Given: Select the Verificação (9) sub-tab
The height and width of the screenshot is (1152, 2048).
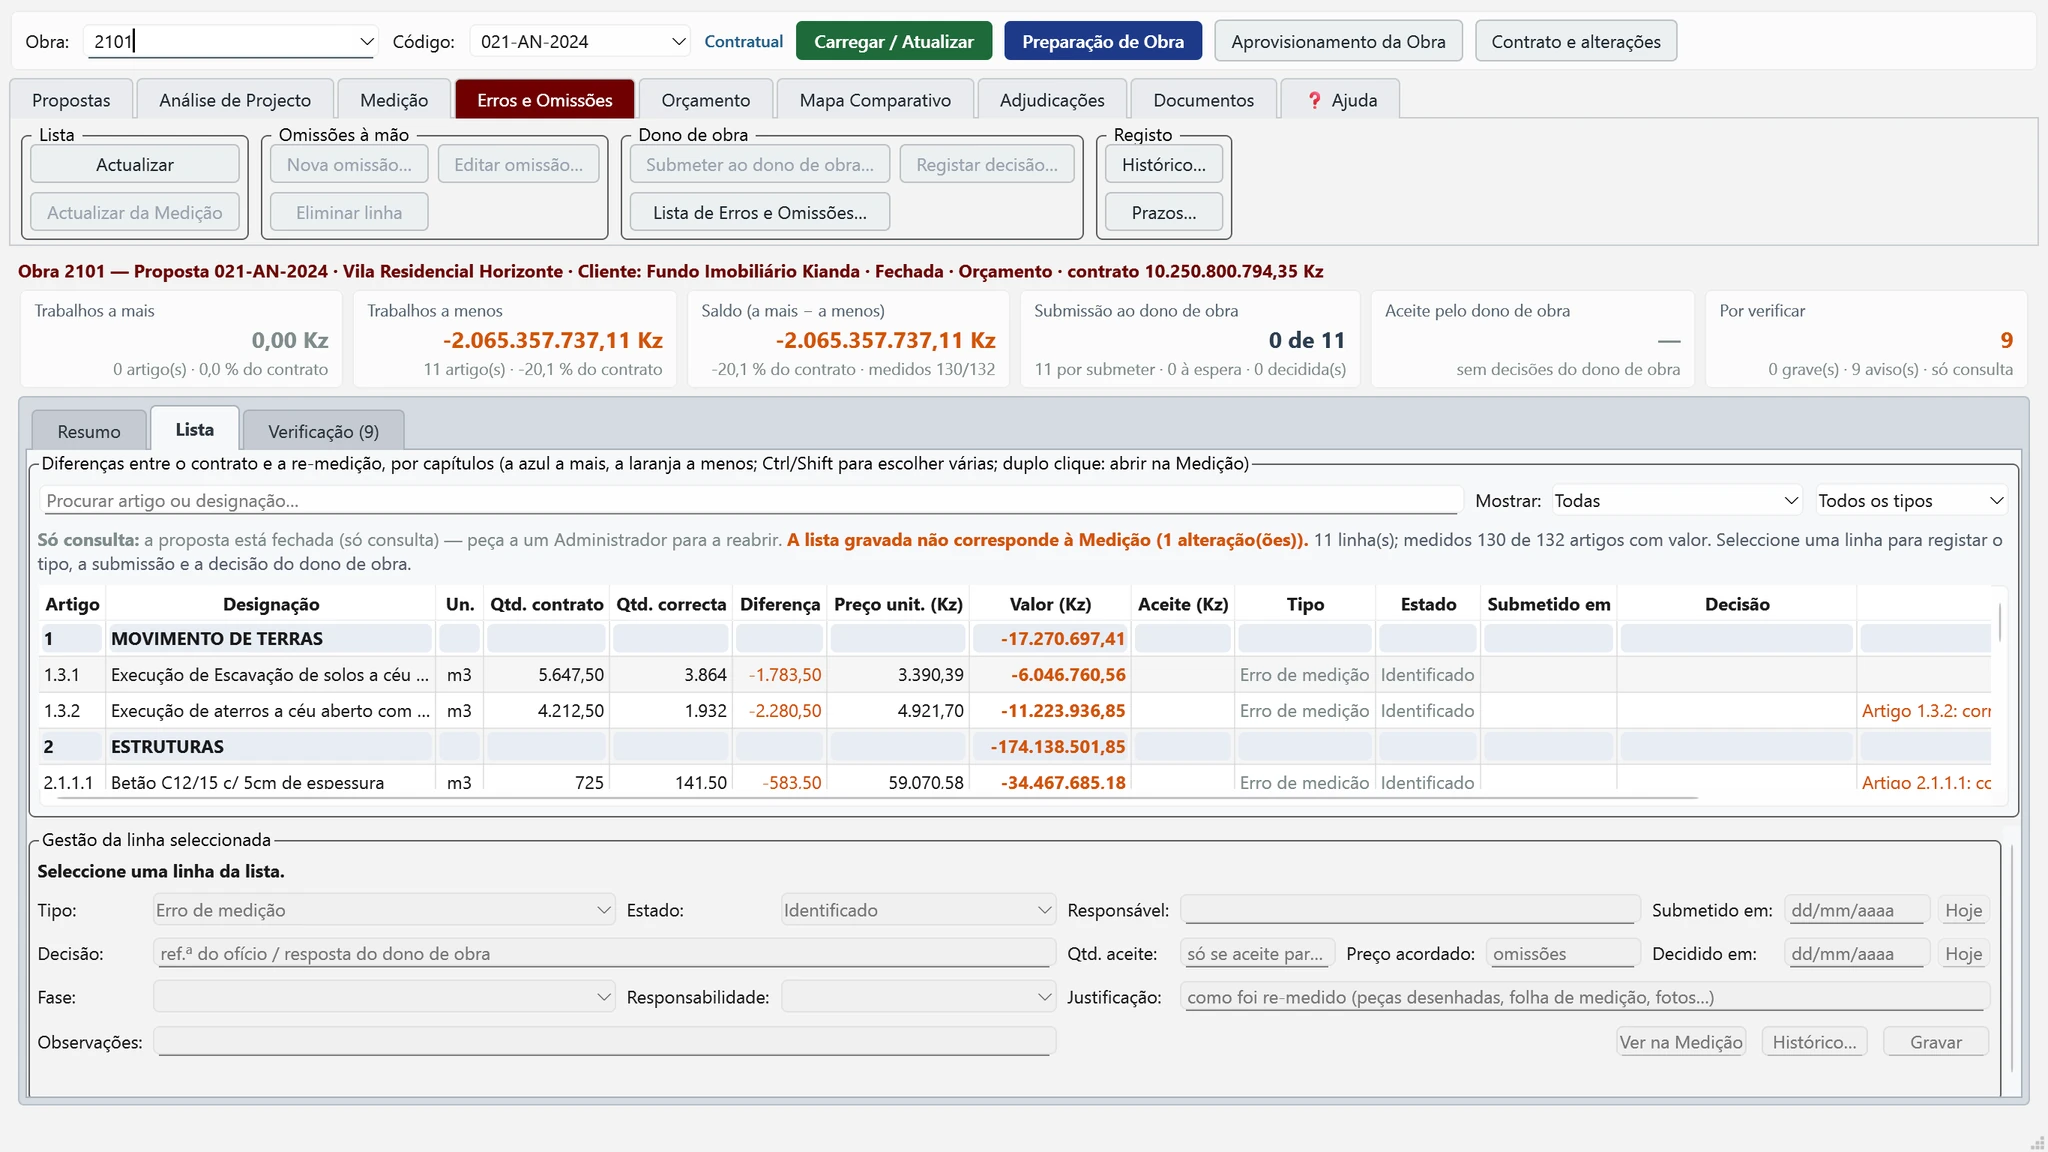Looking at the screenshot, I should 324,431.
